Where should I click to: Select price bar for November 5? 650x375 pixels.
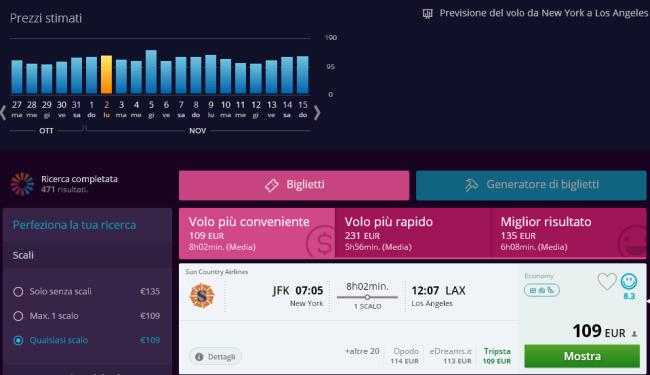151,72
